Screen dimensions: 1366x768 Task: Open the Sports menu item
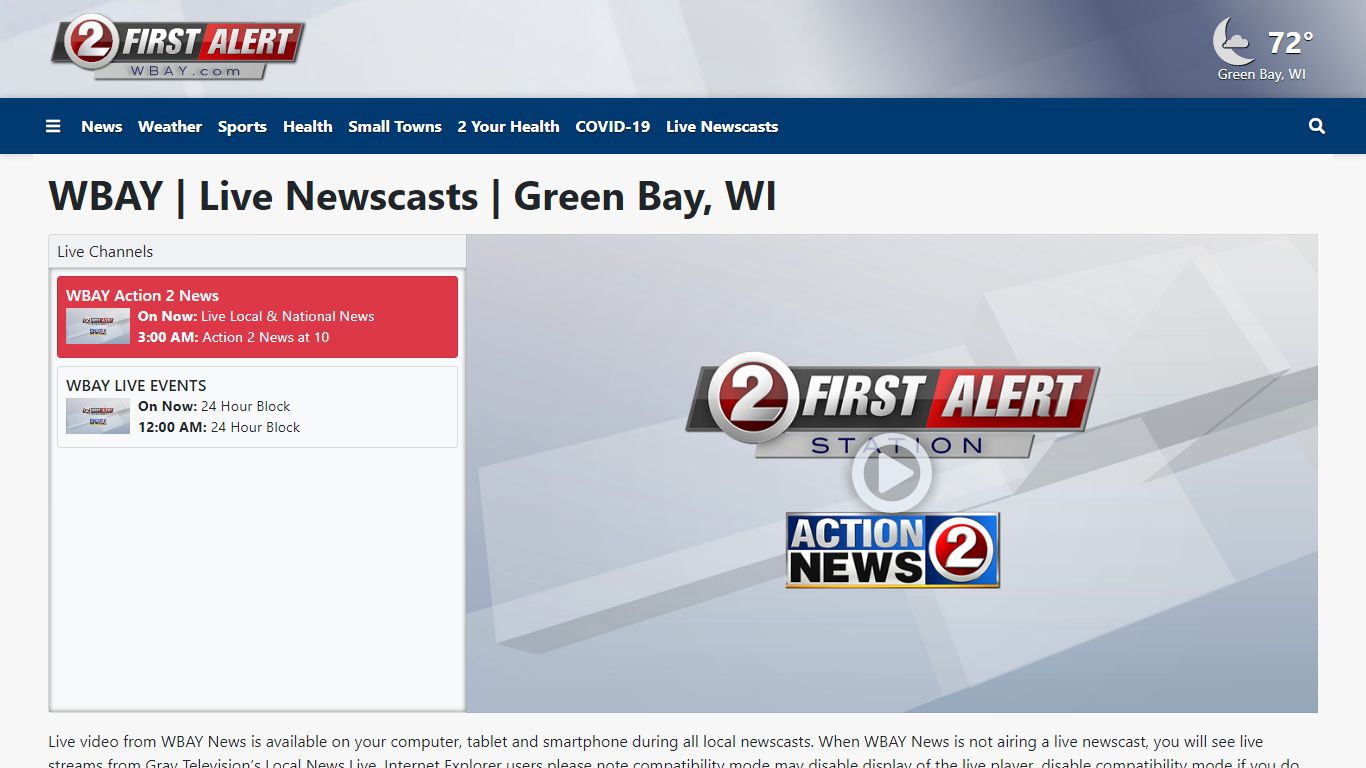[x=242, y=126]
